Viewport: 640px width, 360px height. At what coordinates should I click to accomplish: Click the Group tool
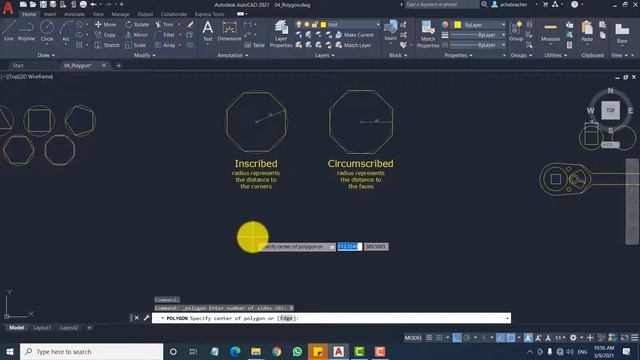pyautogui.click(x=516, y=31)
